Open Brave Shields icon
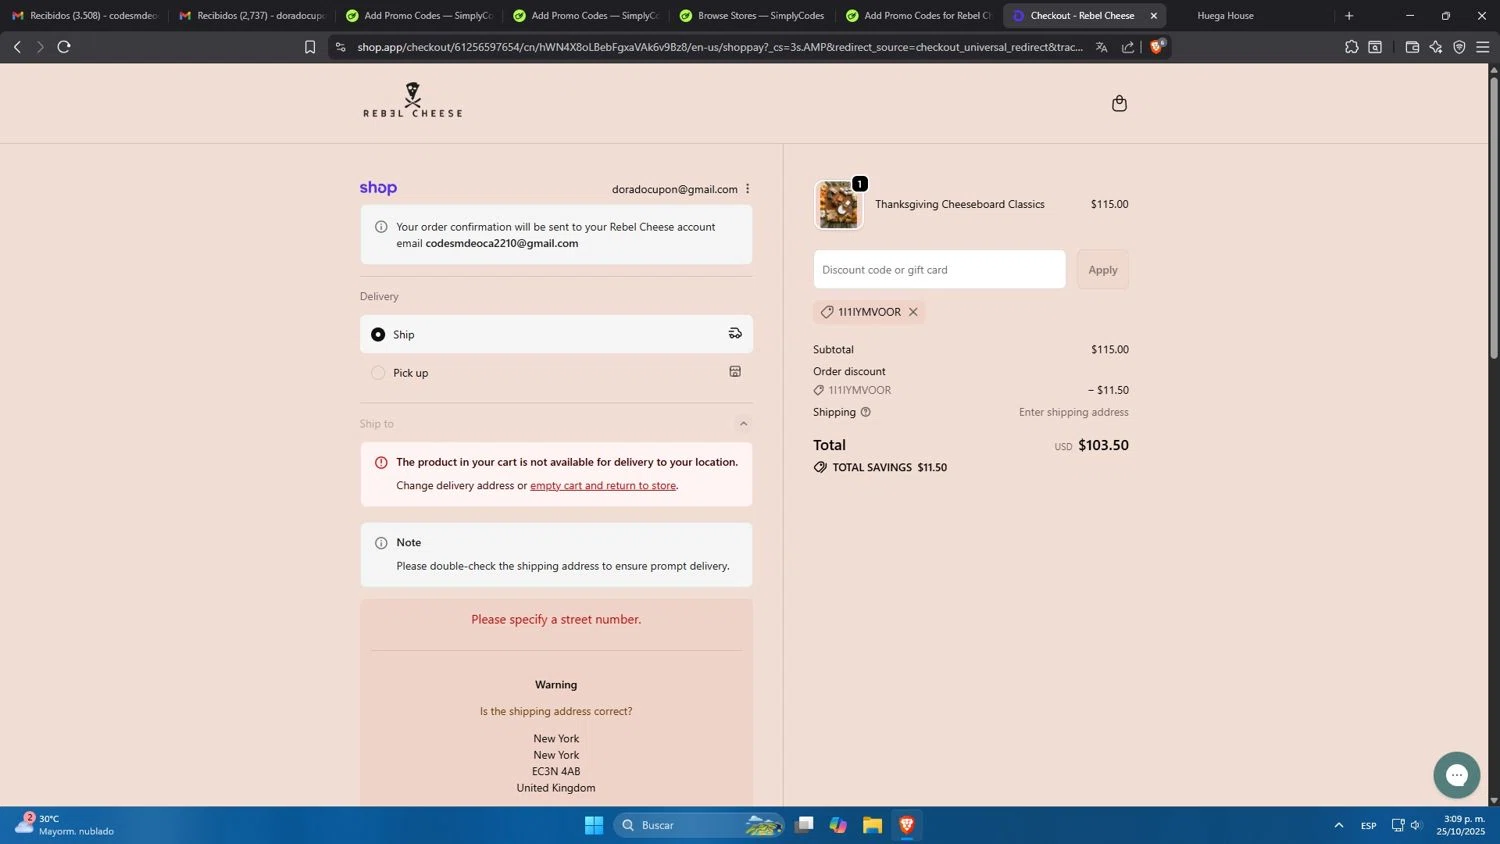 point(1157,46)
